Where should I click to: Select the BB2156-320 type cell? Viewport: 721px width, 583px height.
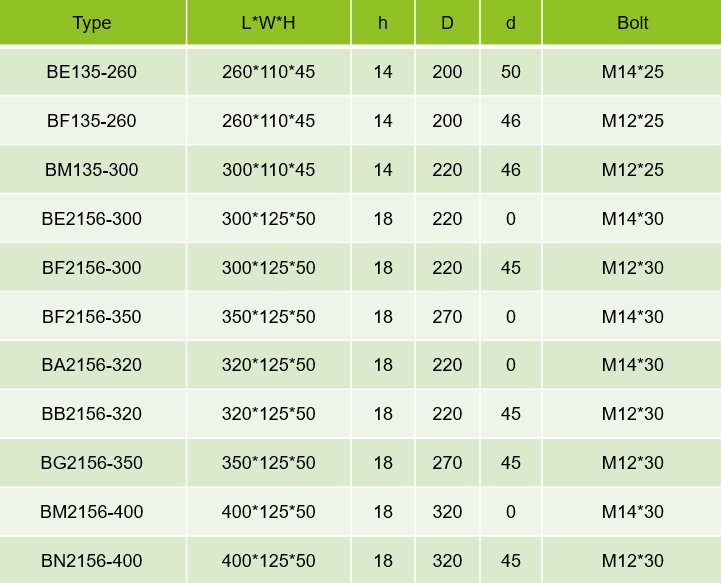92,414
